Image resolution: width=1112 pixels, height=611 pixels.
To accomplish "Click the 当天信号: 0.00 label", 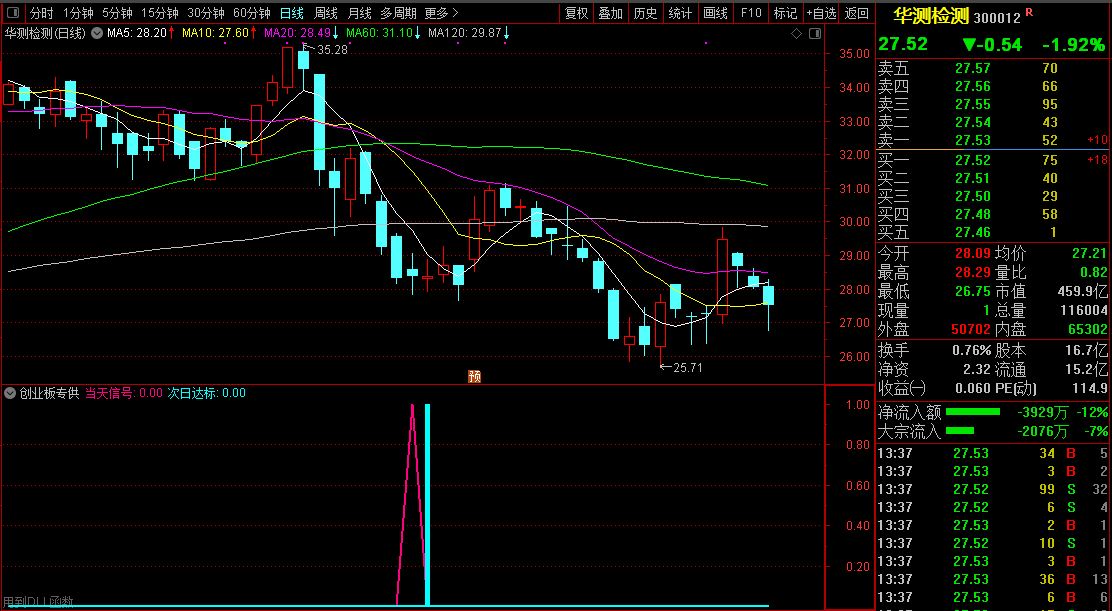I will [x=123, y=393].
